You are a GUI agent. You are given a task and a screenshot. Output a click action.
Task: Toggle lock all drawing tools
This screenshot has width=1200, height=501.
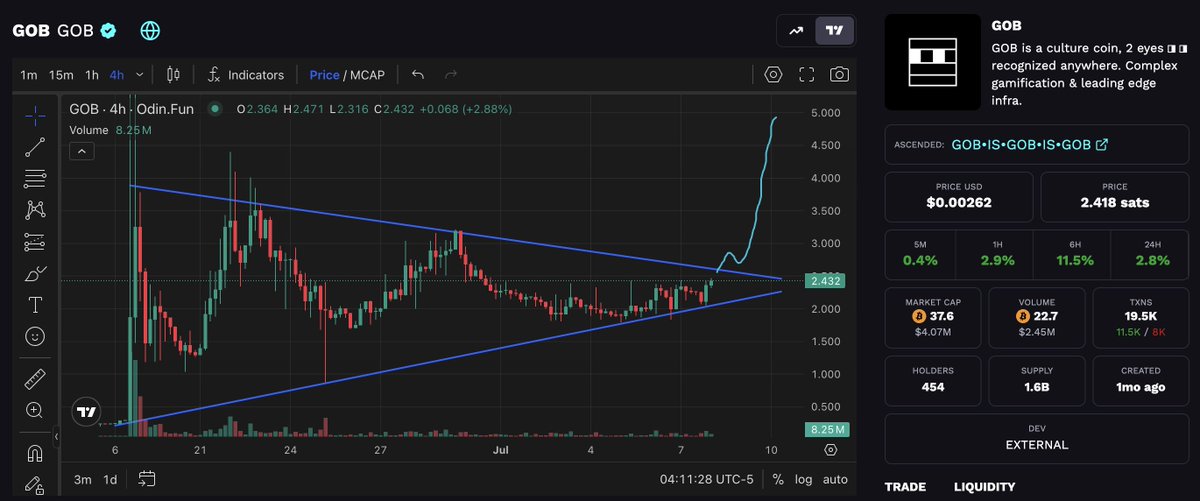coord(35,486)
